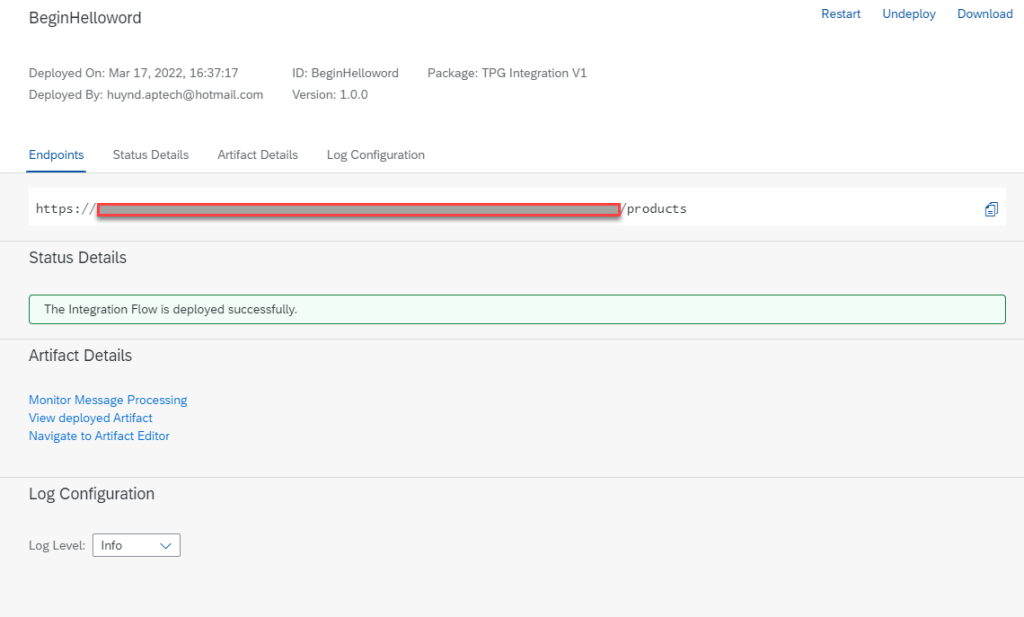The width and height of the screenshot is (1024, 617).
Task: Switch to the Endpoints tab
Action: 56,155
